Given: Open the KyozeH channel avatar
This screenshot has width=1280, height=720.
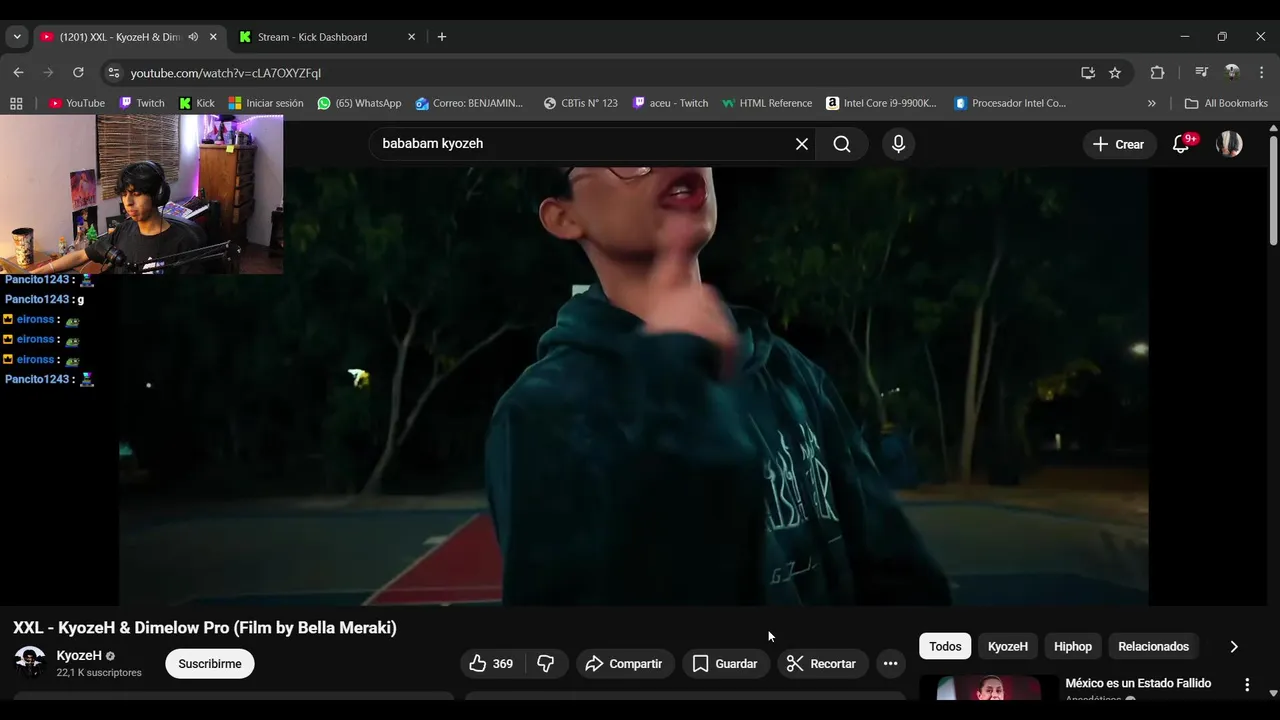Looking at the screenshot, I should [x=30, y=662].
